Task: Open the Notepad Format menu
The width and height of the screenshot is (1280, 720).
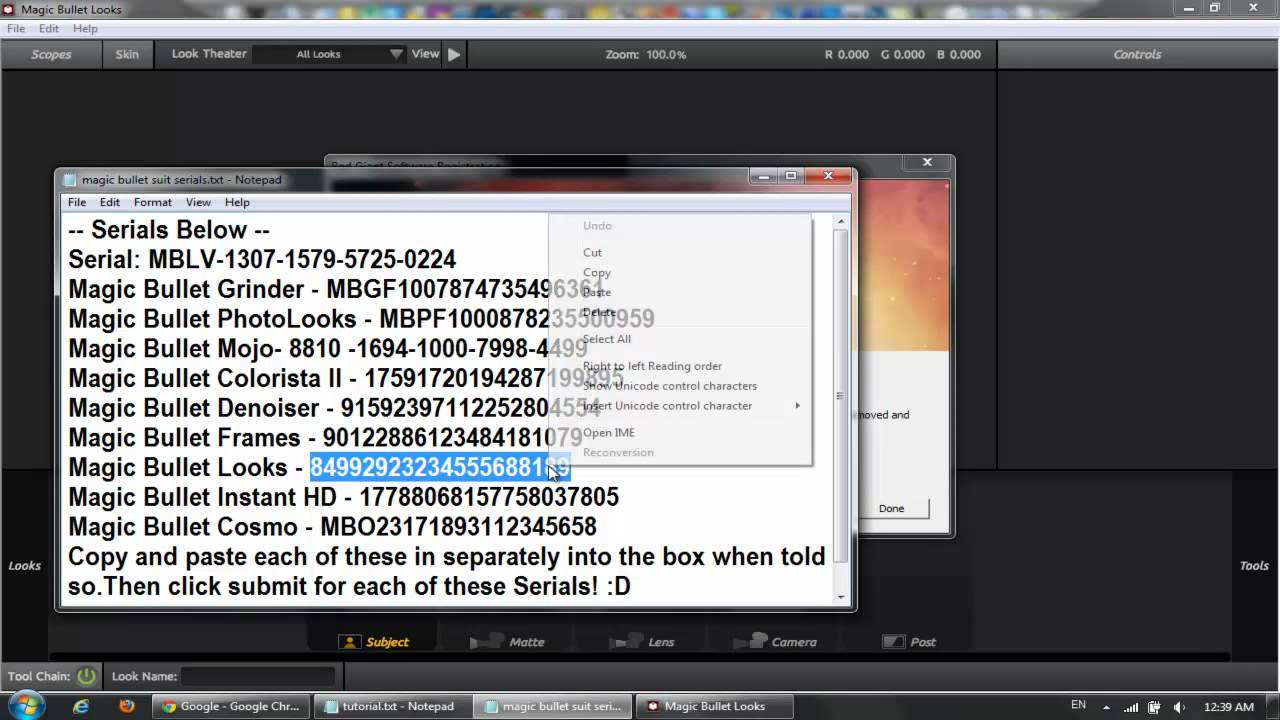Action: pos(153,202)
